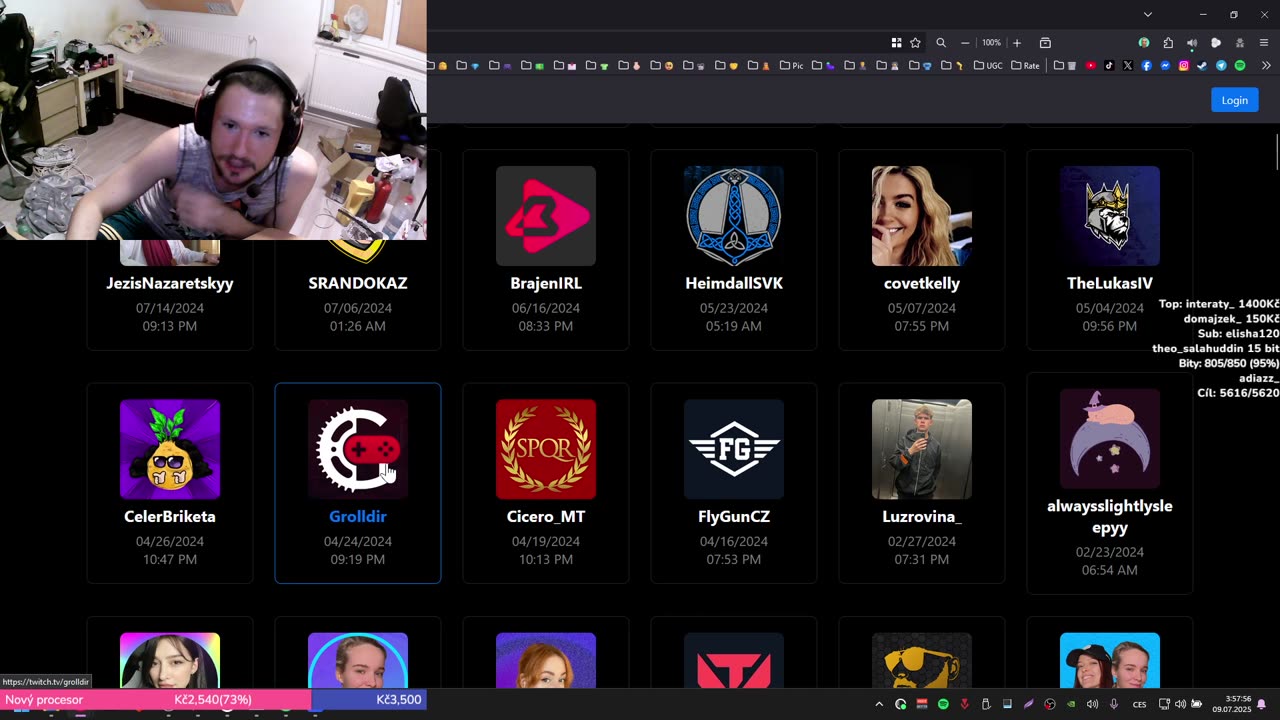Zoom in with the plus button
Image resolution: width=1280 pixels, height=720 pixels.
point(1017,43)
